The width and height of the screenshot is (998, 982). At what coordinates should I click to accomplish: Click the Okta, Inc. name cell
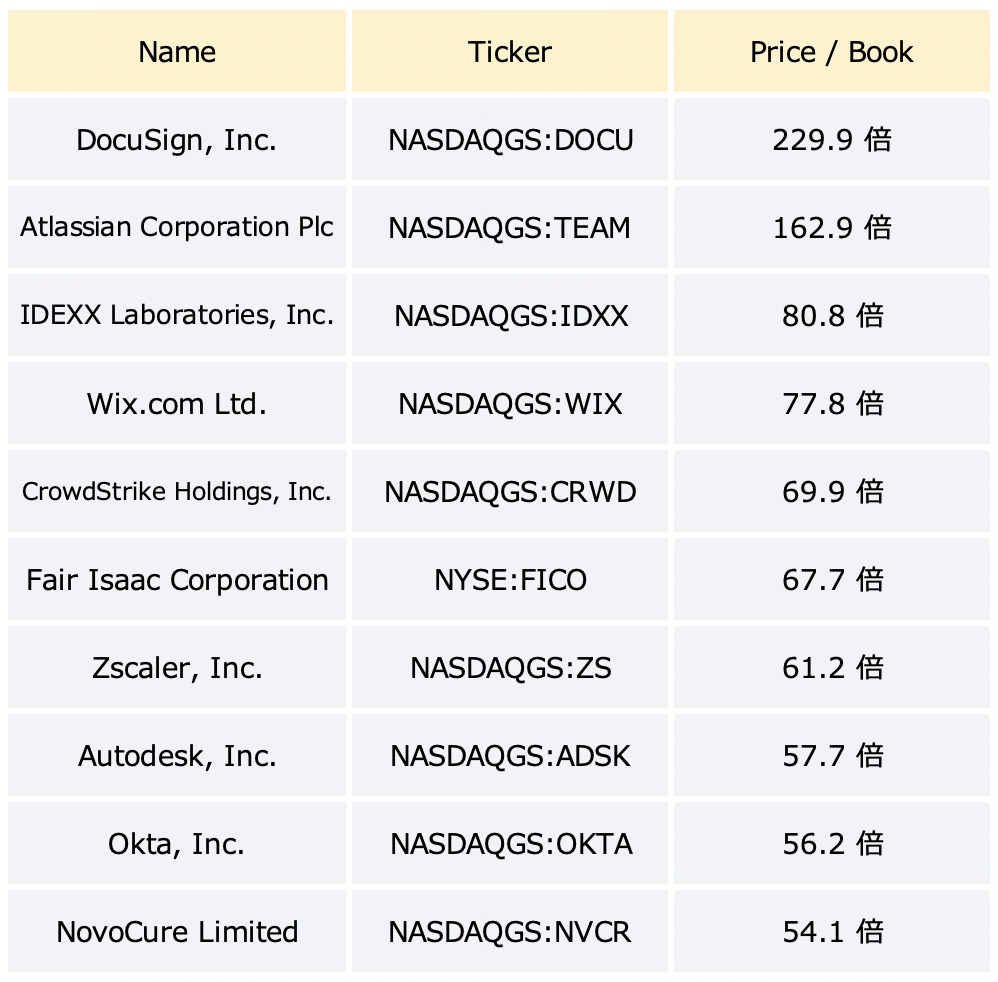[177, 844]
